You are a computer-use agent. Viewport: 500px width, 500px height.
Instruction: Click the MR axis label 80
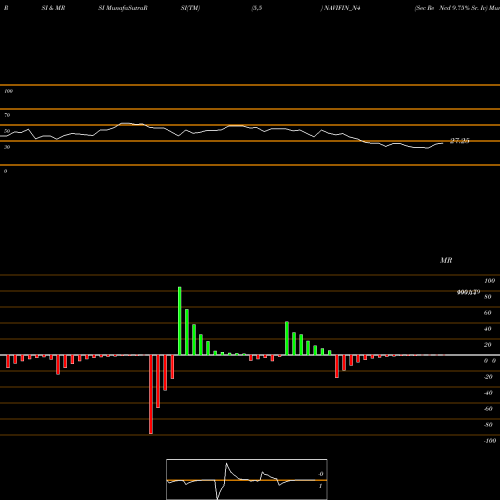click(488, 297)
